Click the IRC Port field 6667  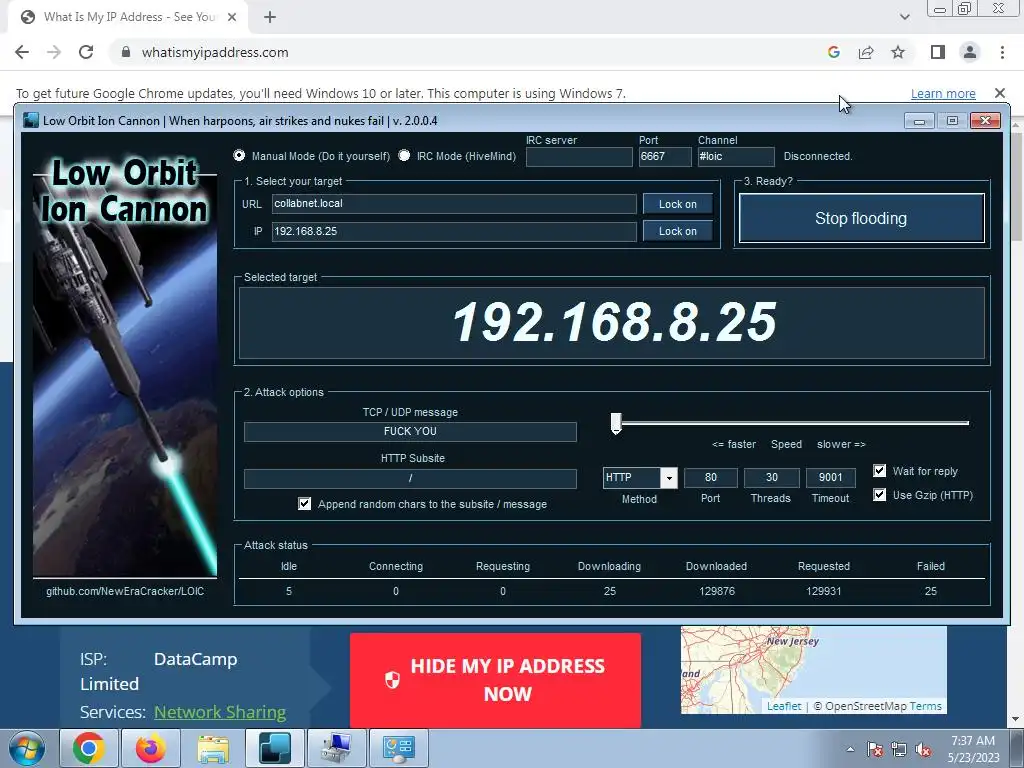click(665, 157)
